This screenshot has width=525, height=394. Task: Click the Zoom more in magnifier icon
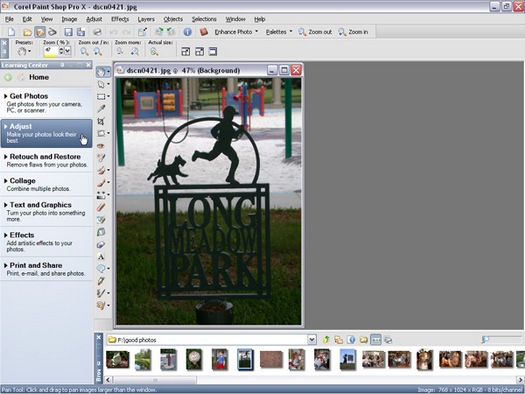(x=134, y=51)
